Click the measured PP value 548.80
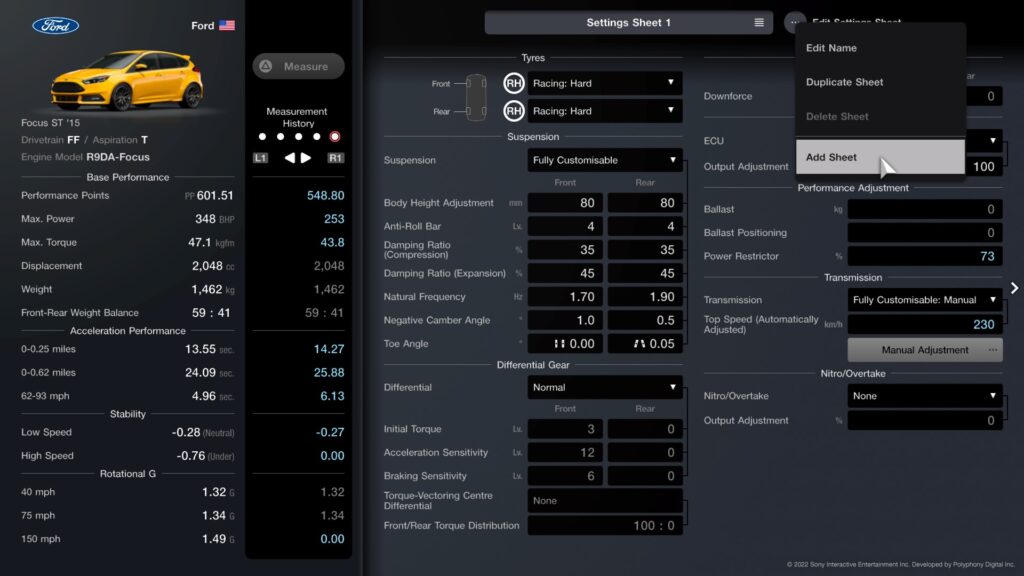The height and width of the screenshot is (576, 1024). (325, 195)
